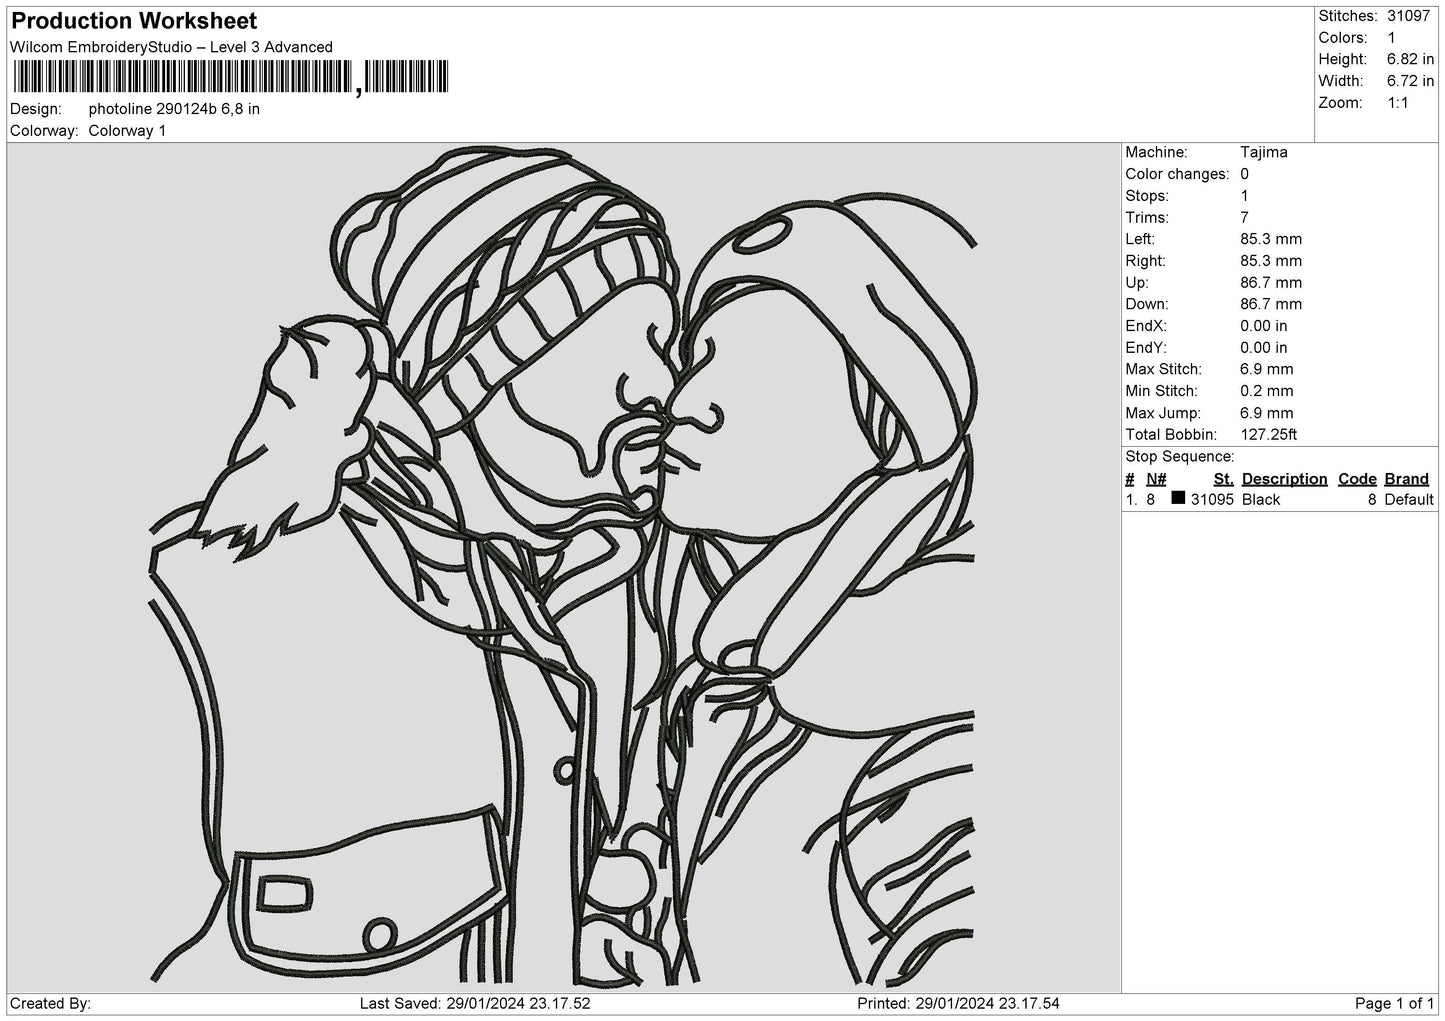Click the Height value 6.82 in
The width and height of the screenshot is (1445, 1021).
pos(1410,60)
